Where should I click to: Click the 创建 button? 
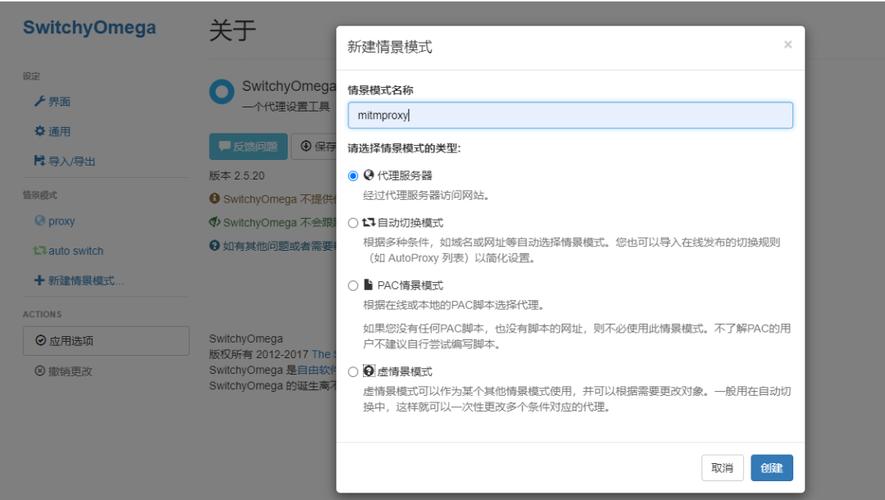771,467
